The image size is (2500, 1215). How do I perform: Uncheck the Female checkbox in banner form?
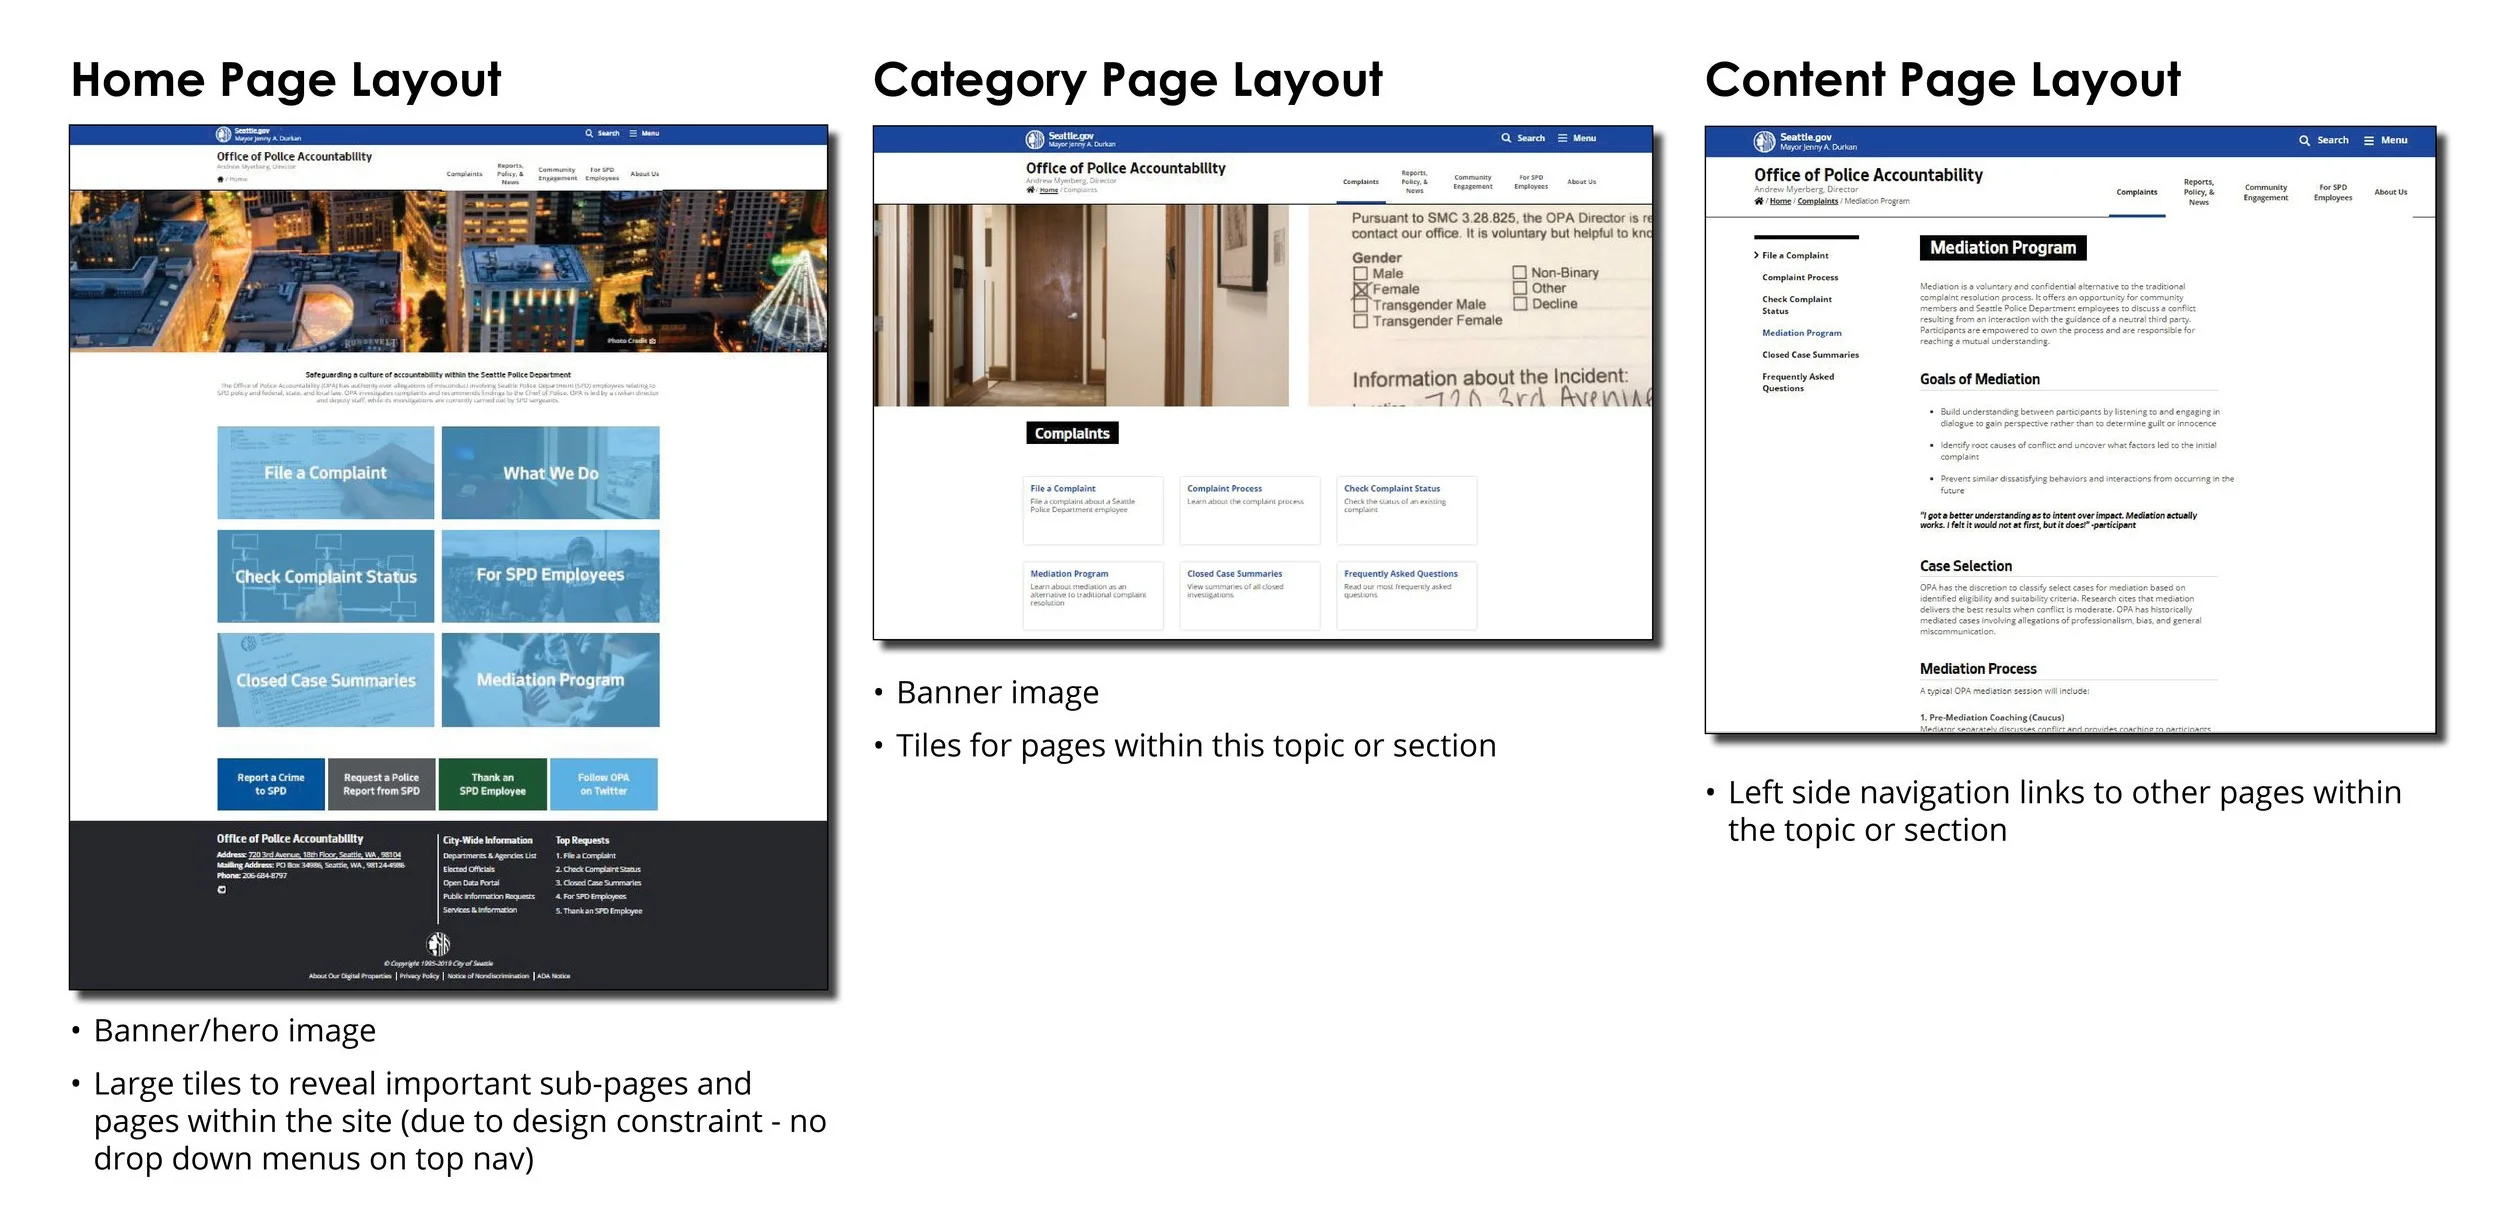(1360, 289)
